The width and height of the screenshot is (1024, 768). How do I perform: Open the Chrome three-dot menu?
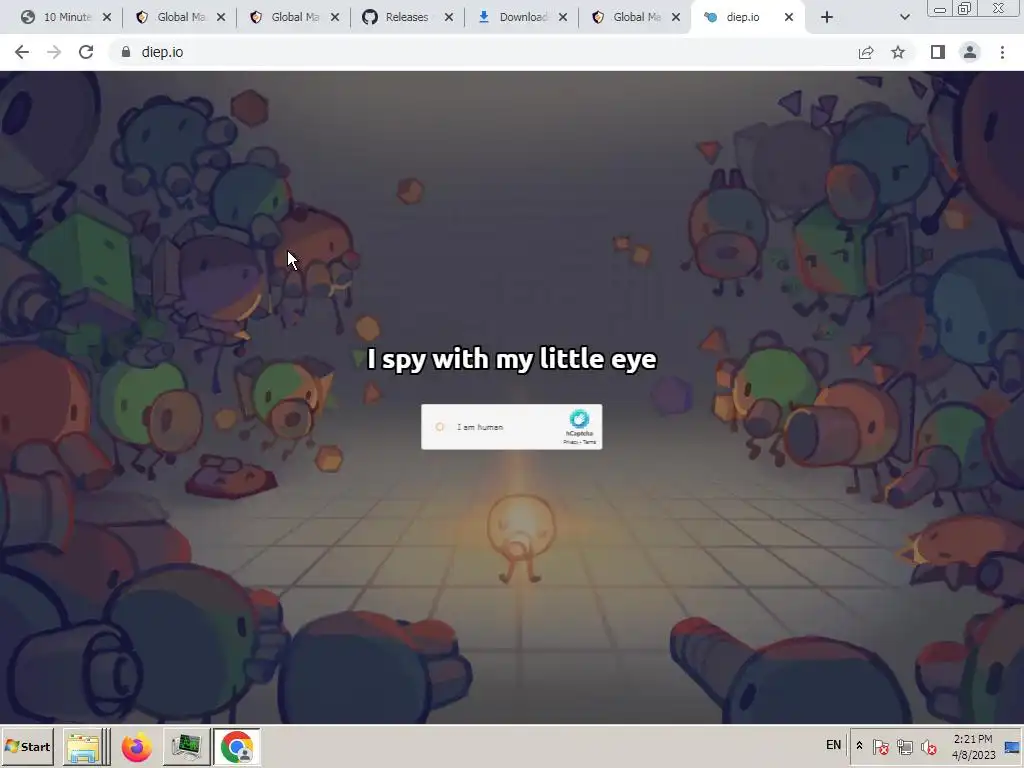1002,52
